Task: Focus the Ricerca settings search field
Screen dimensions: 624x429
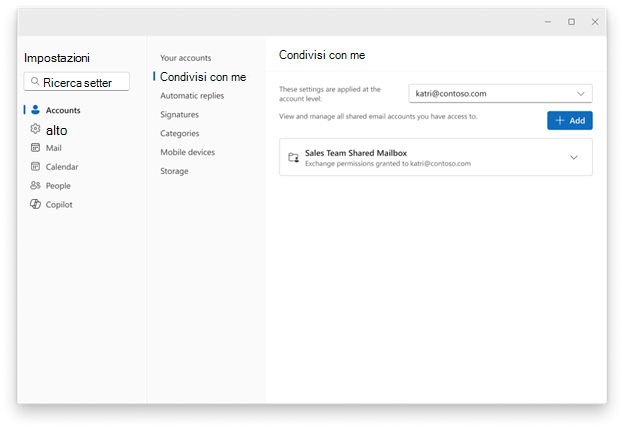Action: [77, 82]
